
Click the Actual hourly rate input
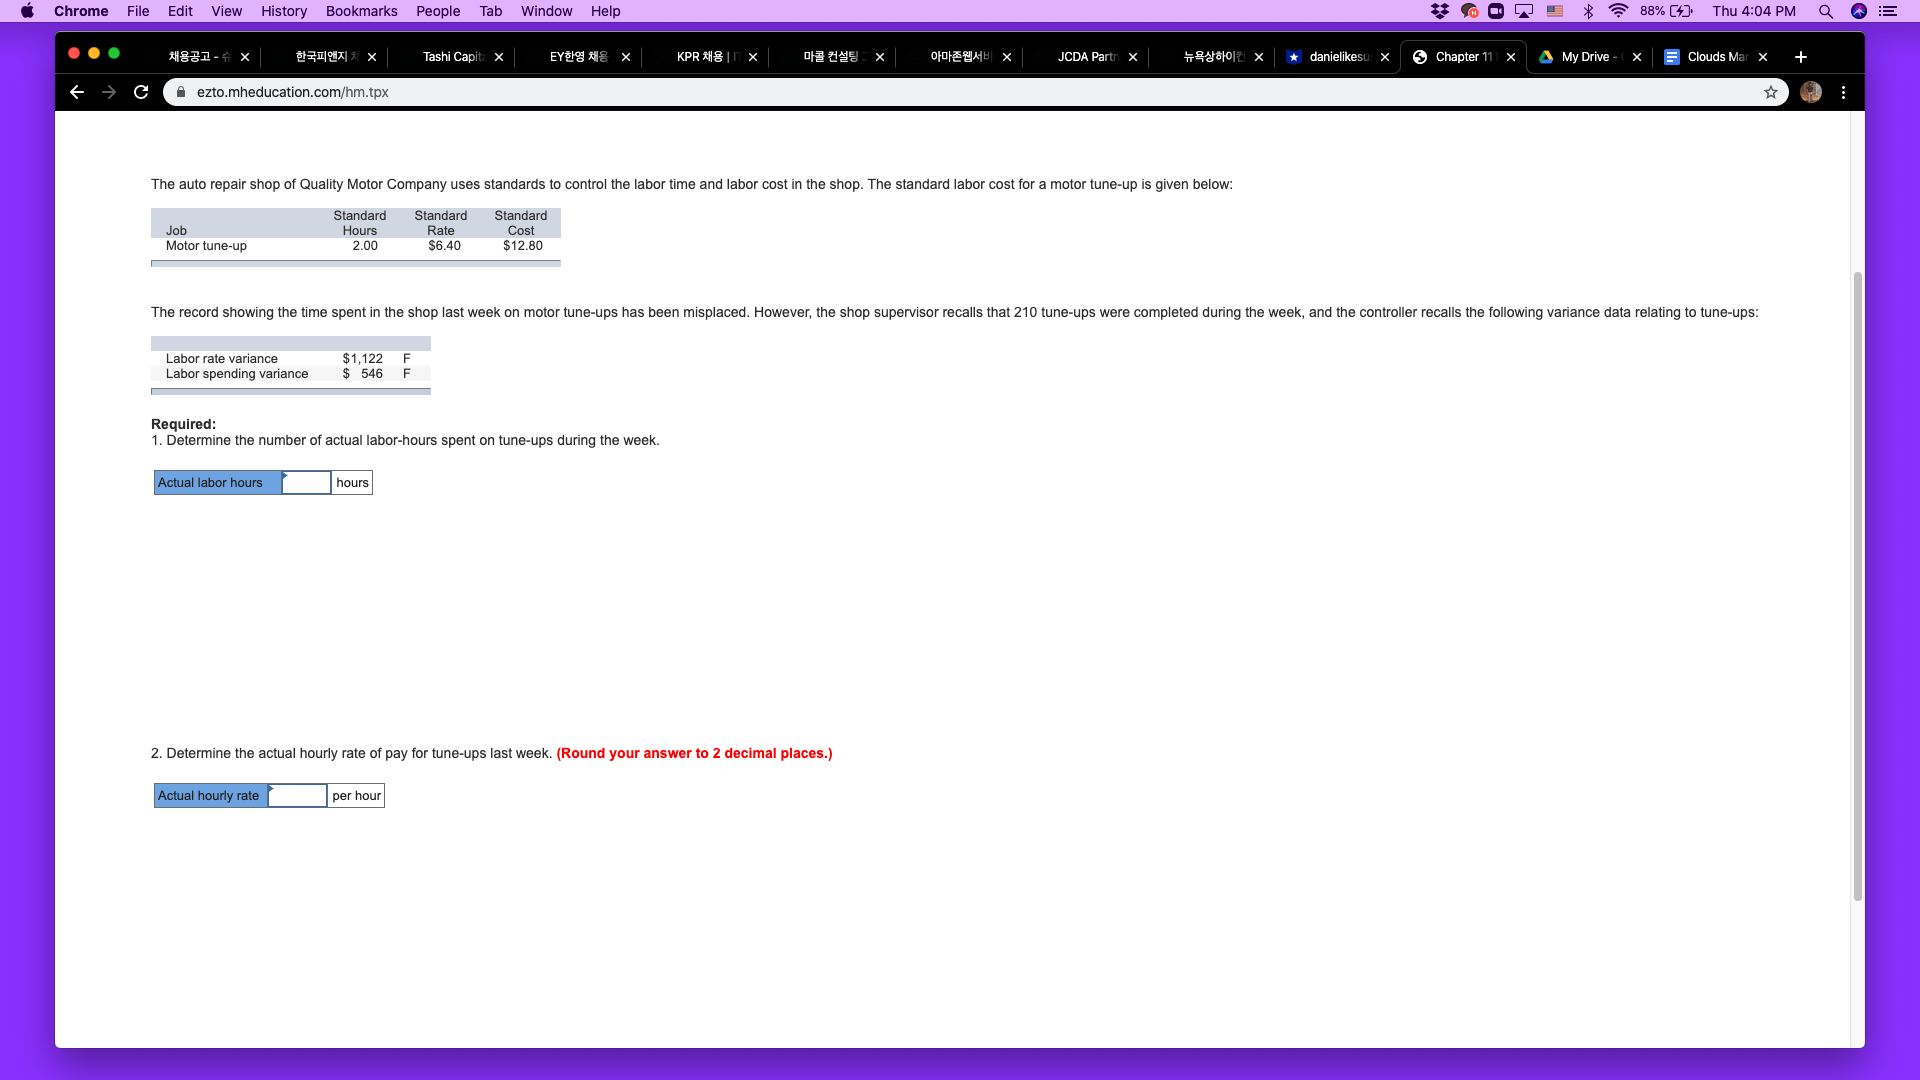pyautogui.click(x=297, y=796)
